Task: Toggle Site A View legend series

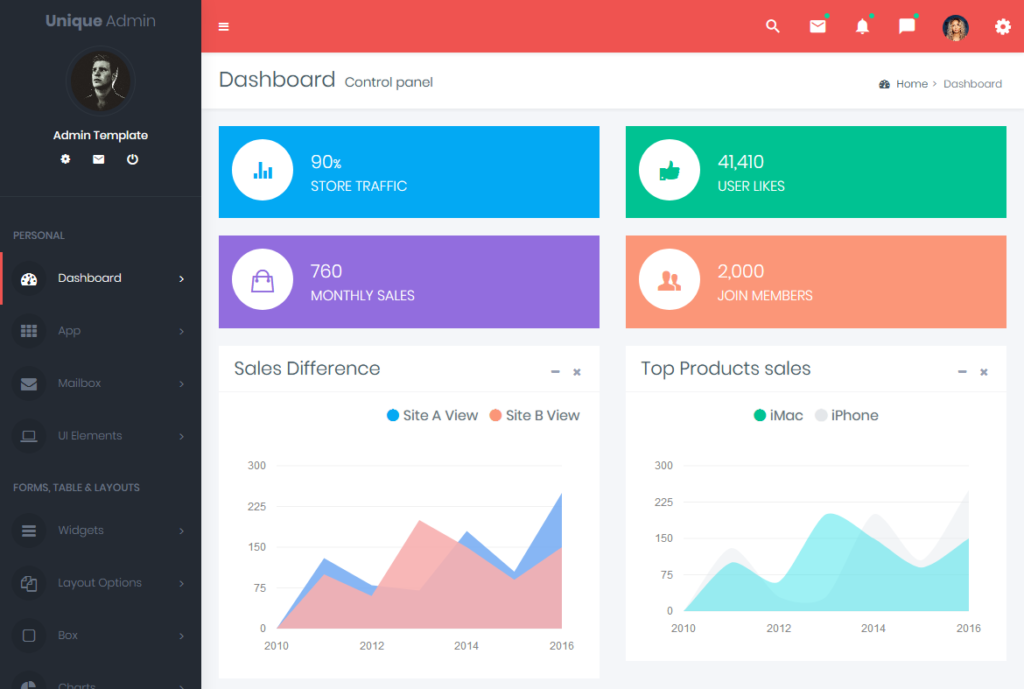Action: click(432, 415)
